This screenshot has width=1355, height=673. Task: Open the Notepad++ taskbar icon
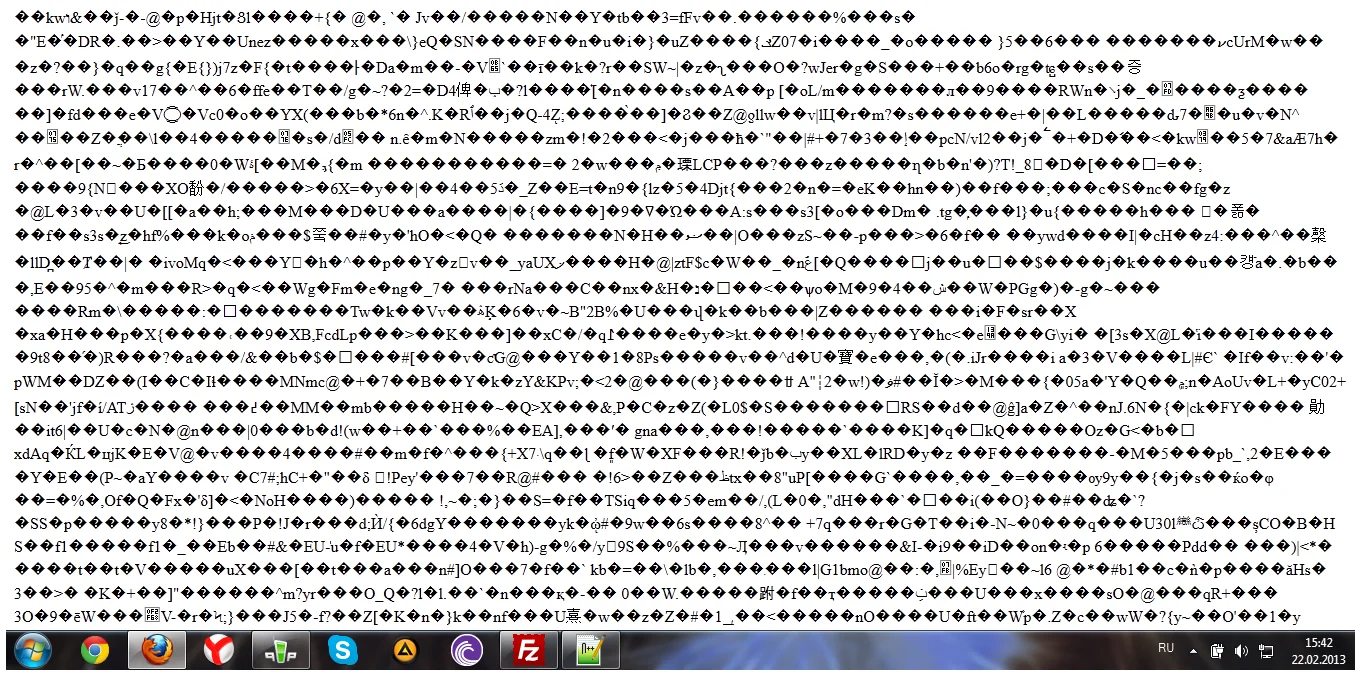(589, 652)
